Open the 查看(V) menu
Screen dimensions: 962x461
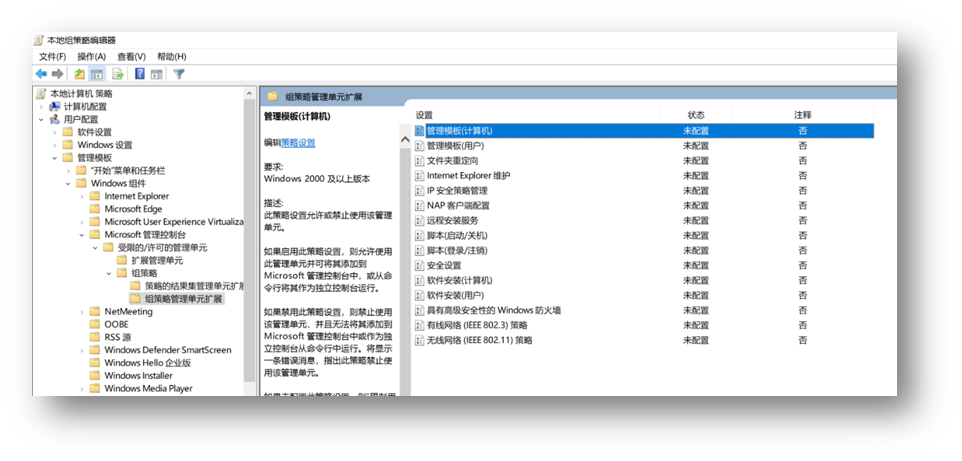pos(131,56)
